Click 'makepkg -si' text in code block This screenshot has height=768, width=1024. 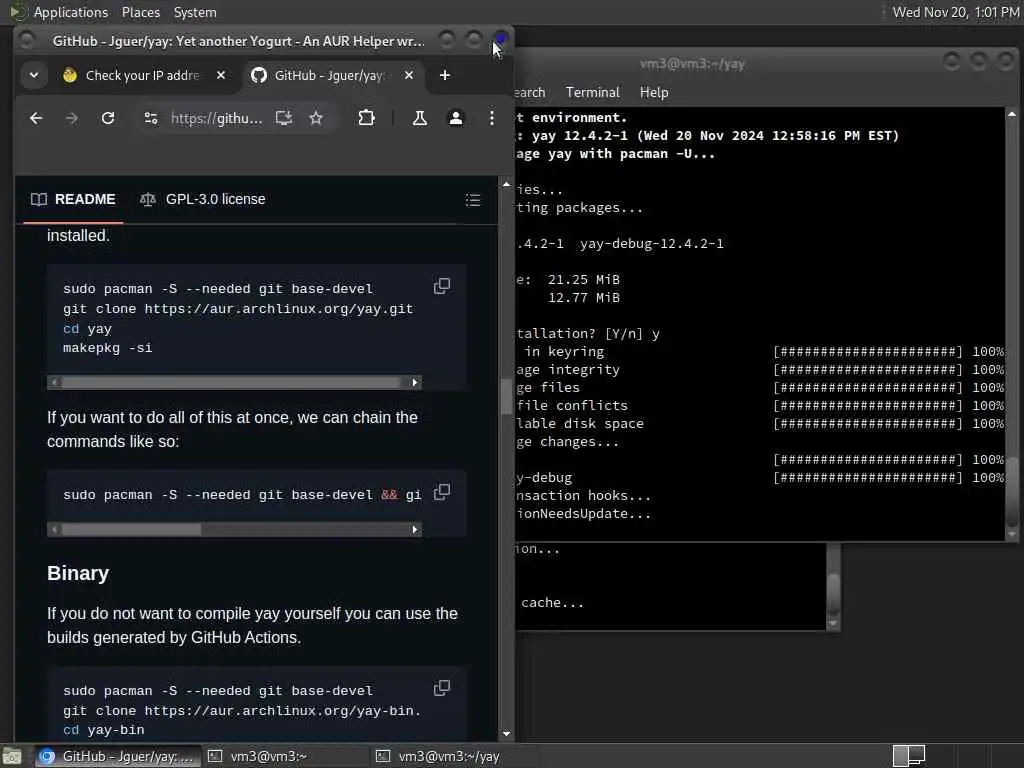tap(108, 348)
